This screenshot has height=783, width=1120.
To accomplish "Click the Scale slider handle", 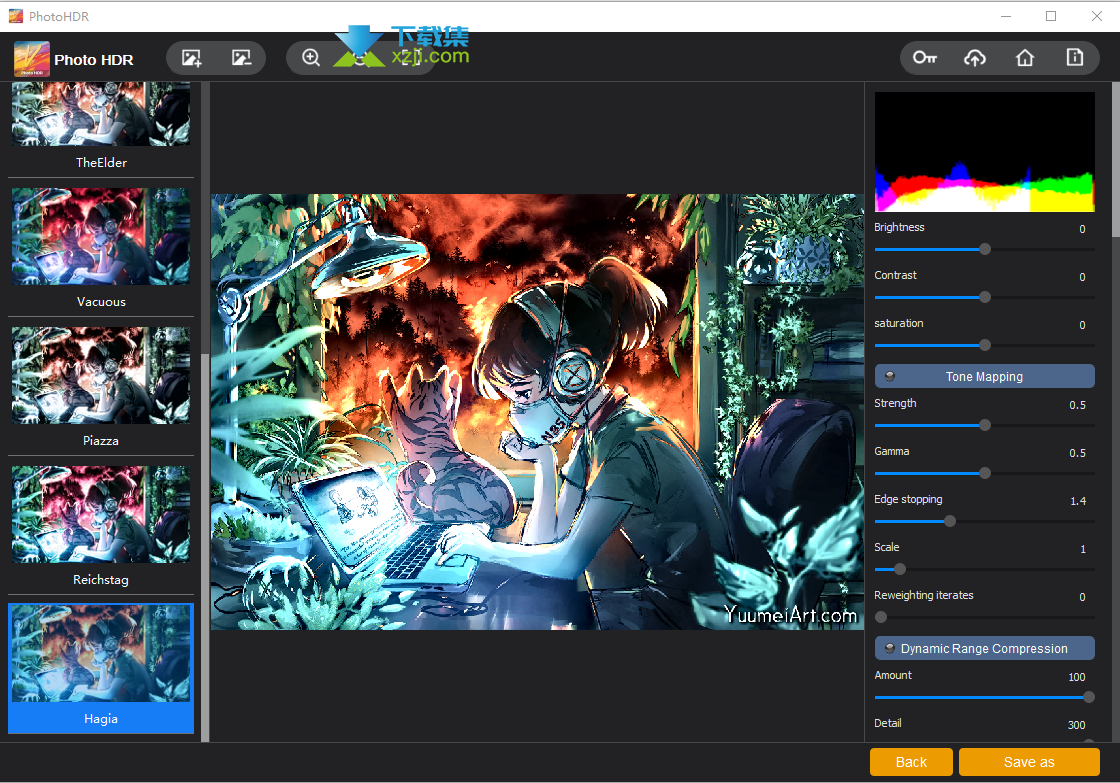I will pos(900,569).
